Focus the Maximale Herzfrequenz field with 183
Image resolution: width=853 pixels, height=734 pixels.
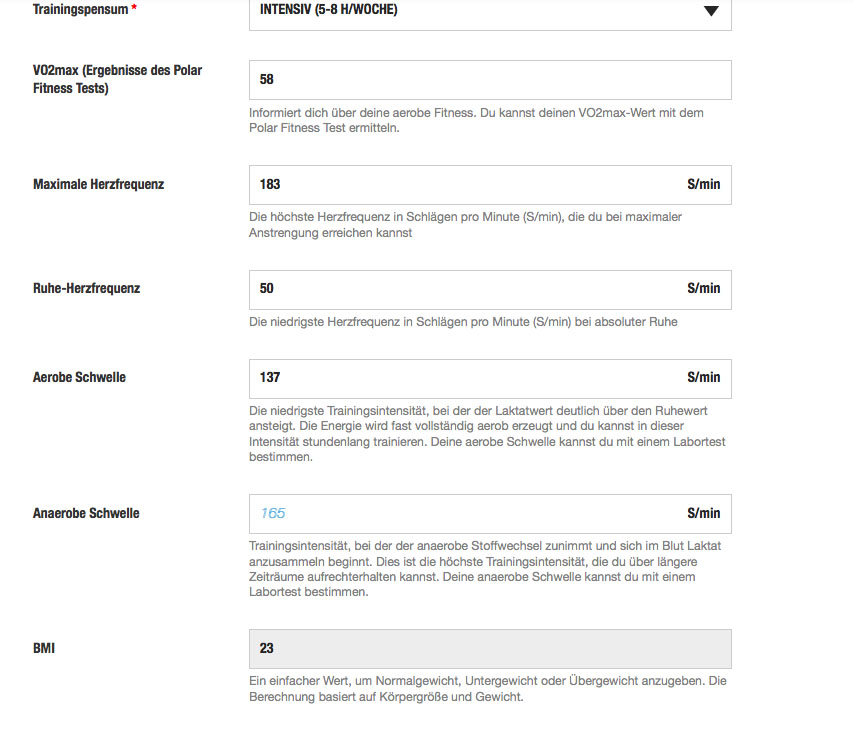(460, 185)
